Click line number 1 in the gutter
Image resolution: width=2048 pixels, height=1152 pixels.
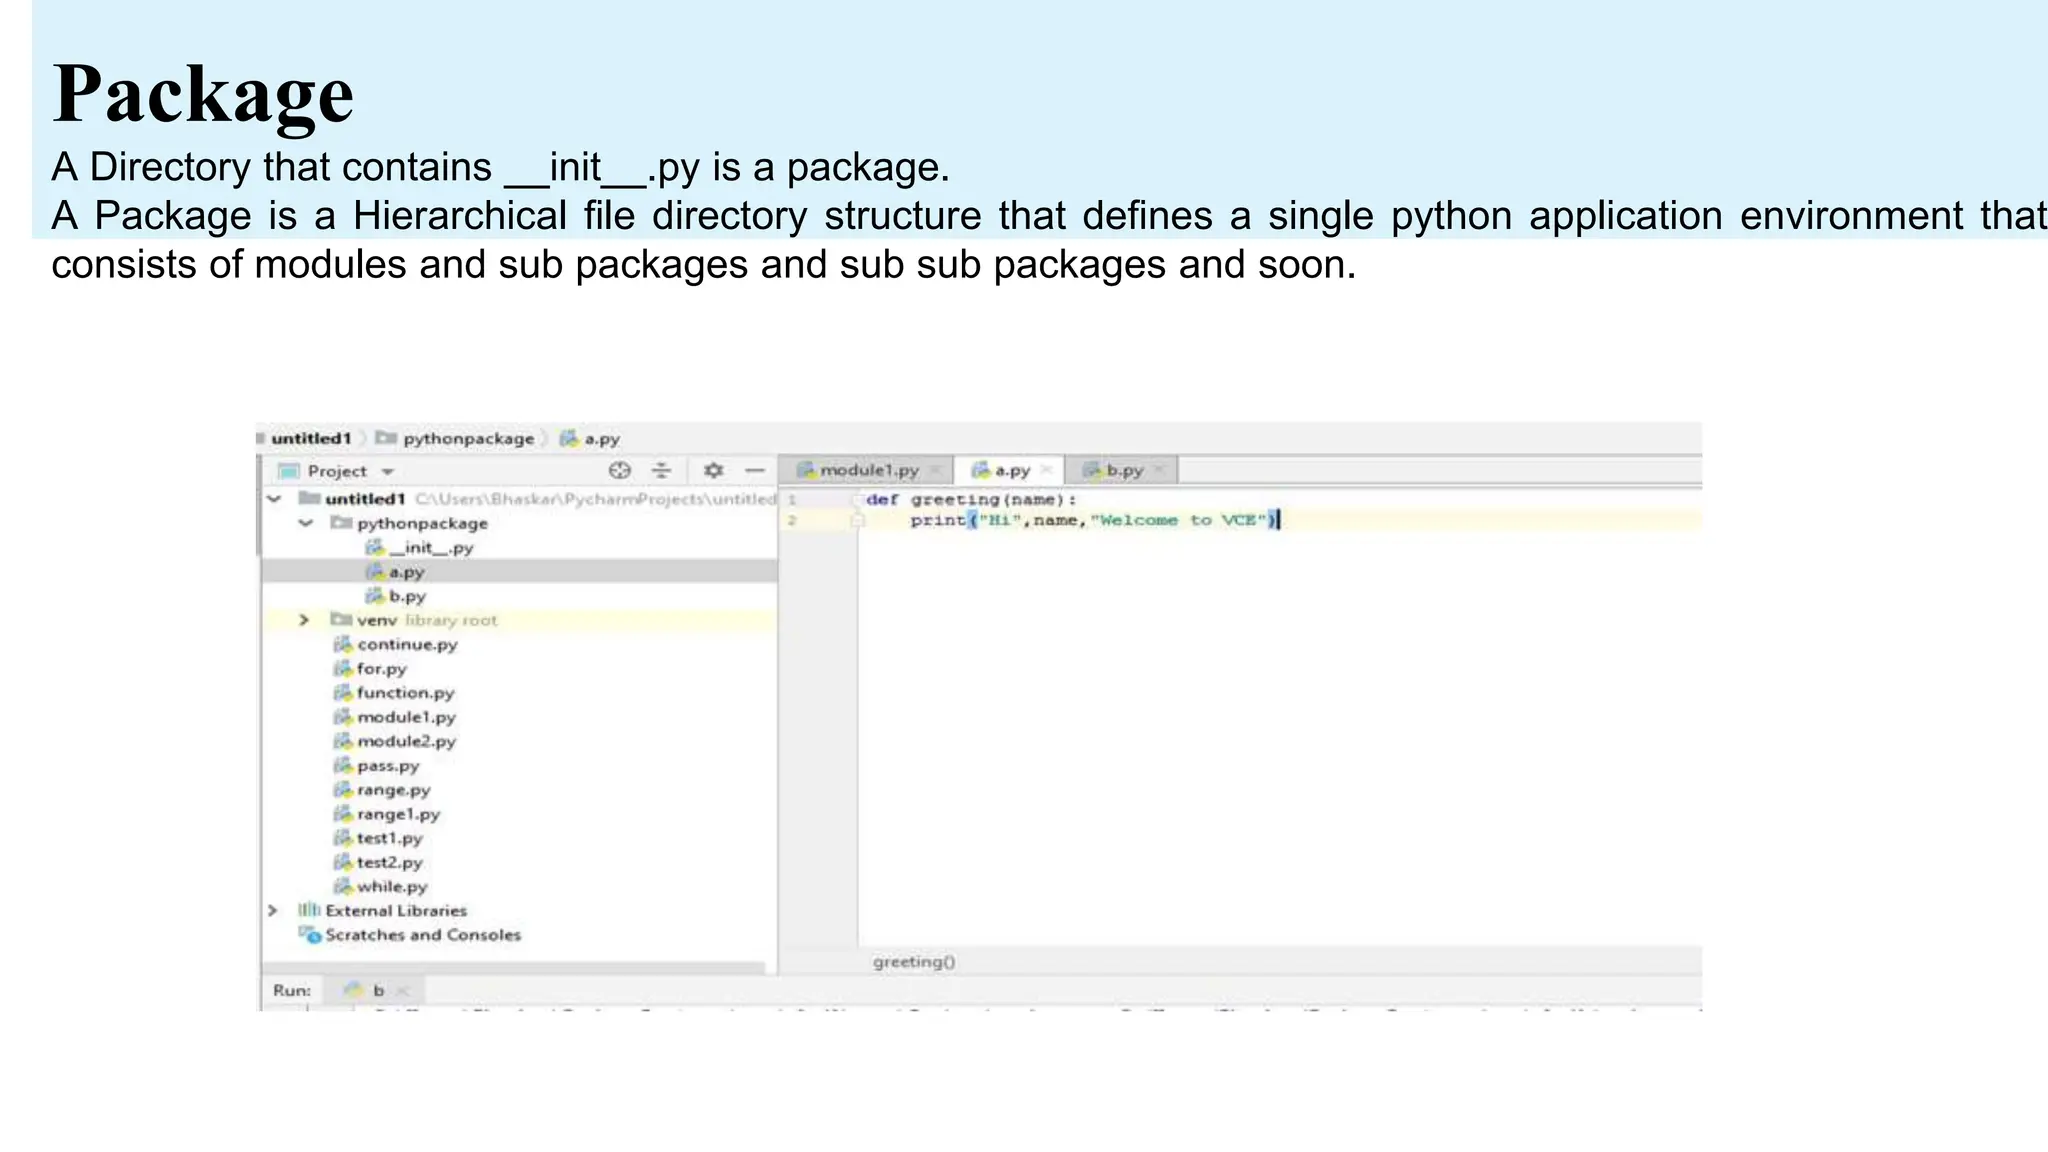(791, 499)
